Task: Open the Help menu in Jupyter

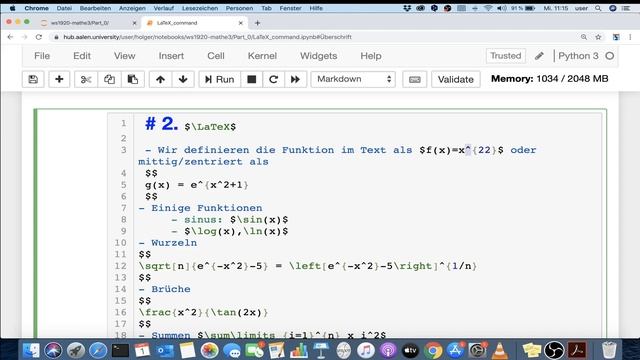Action: coord(371,56)
